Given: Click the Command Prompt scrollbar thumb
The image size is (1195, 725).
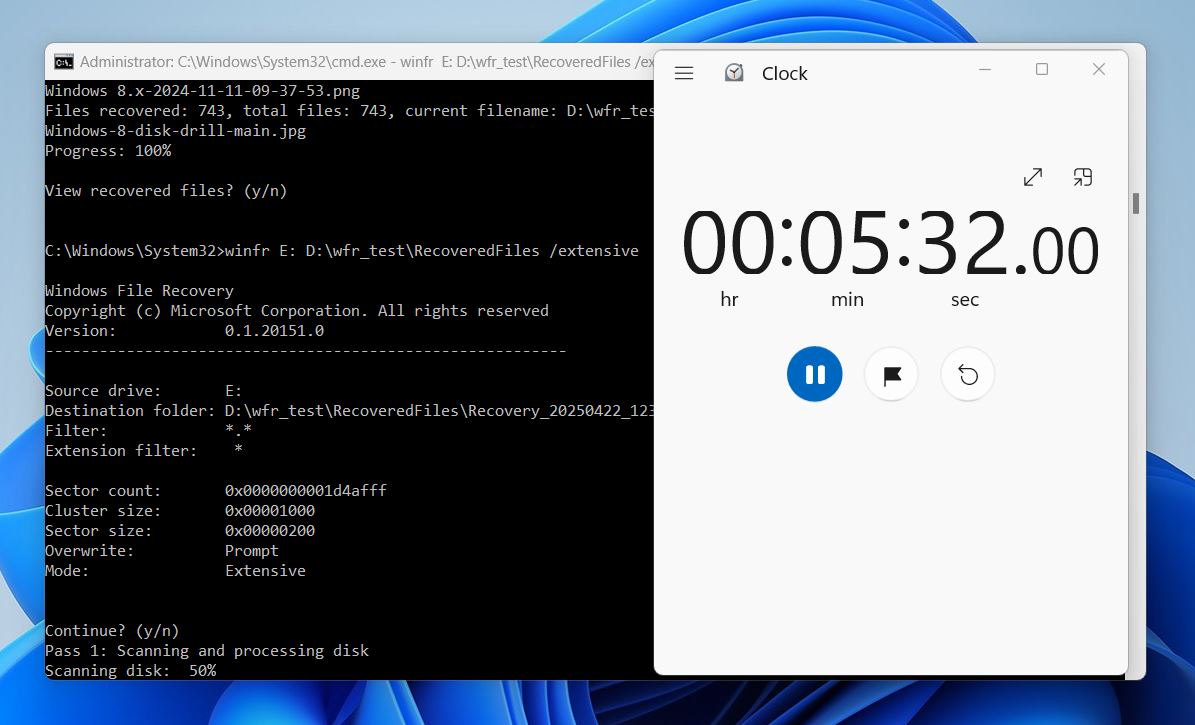Looking at the screenshot, I should pyautogui.click(x=1136, y=203).
